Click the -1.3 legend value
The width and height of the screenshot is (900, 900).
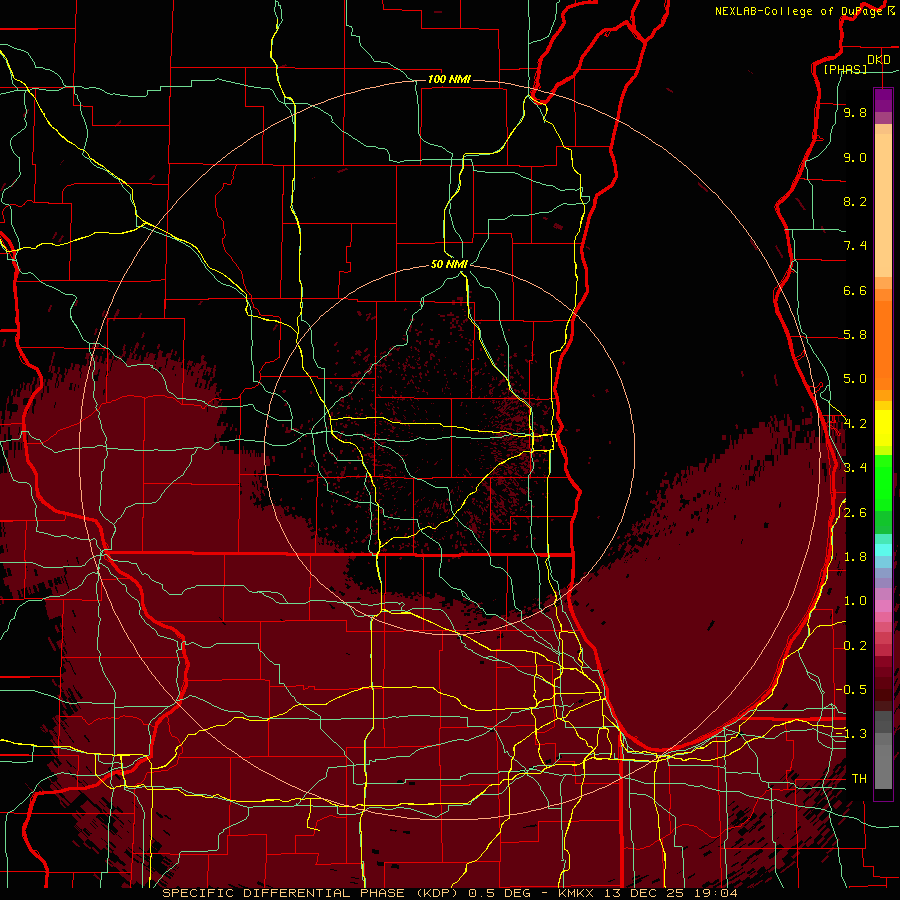(851, 734)
